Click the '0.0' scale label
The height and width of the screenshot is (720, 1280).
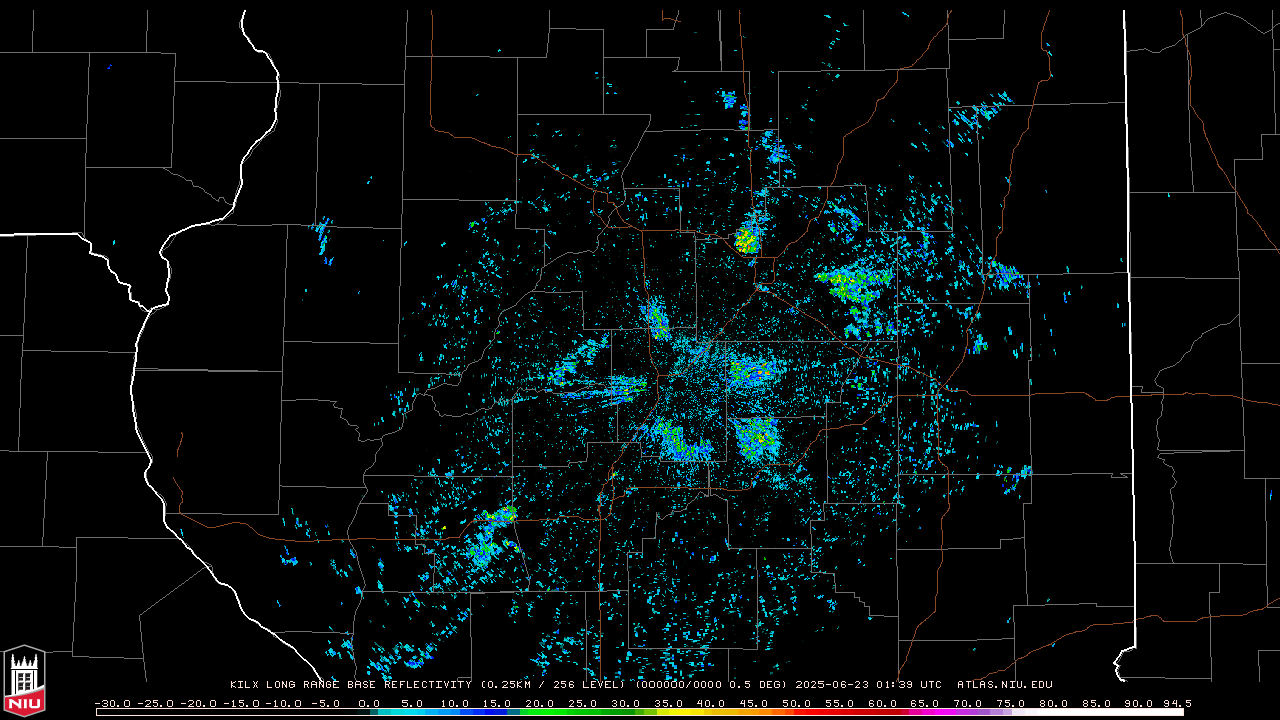click(369, 704)
